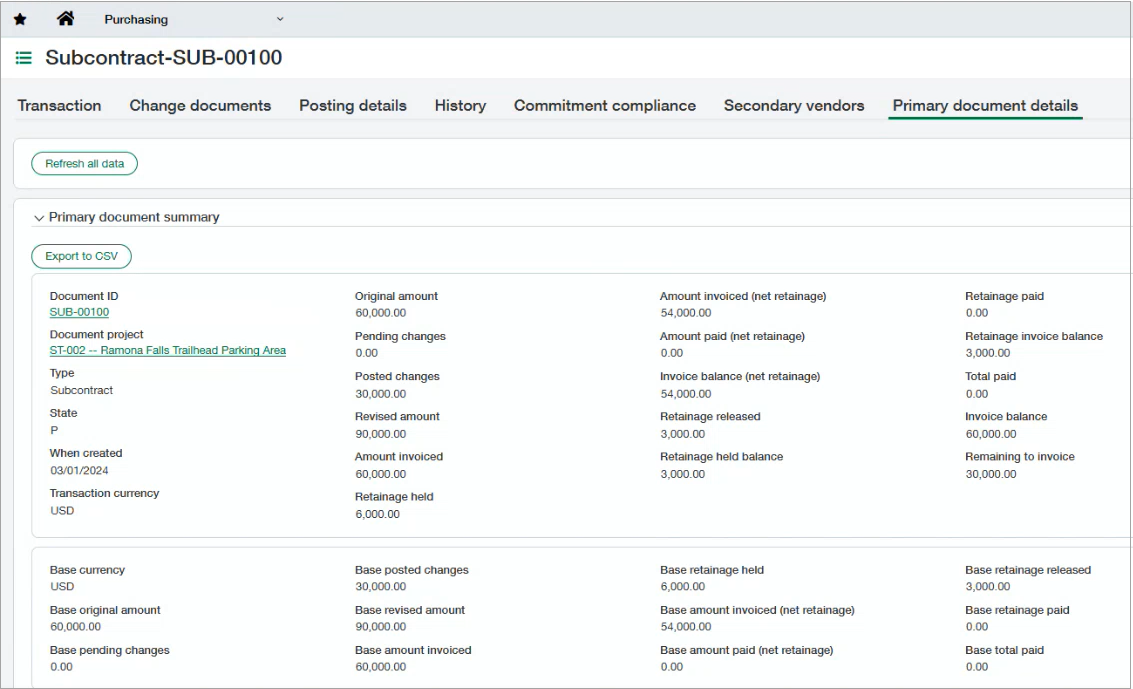Switch to the Transaction tab
This screenshot has width=1133, height=689.
click(x=59, y=105)
